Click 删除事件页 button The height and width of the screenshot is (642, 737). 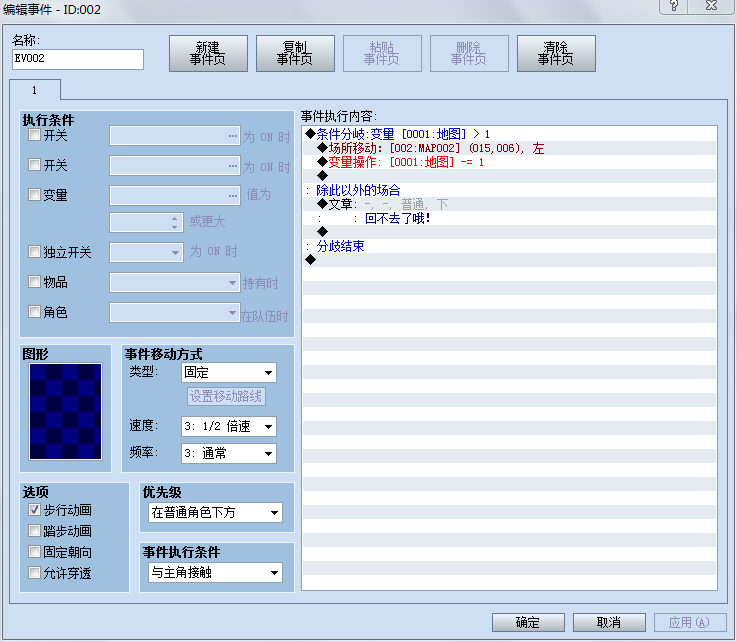coord(469,54)
